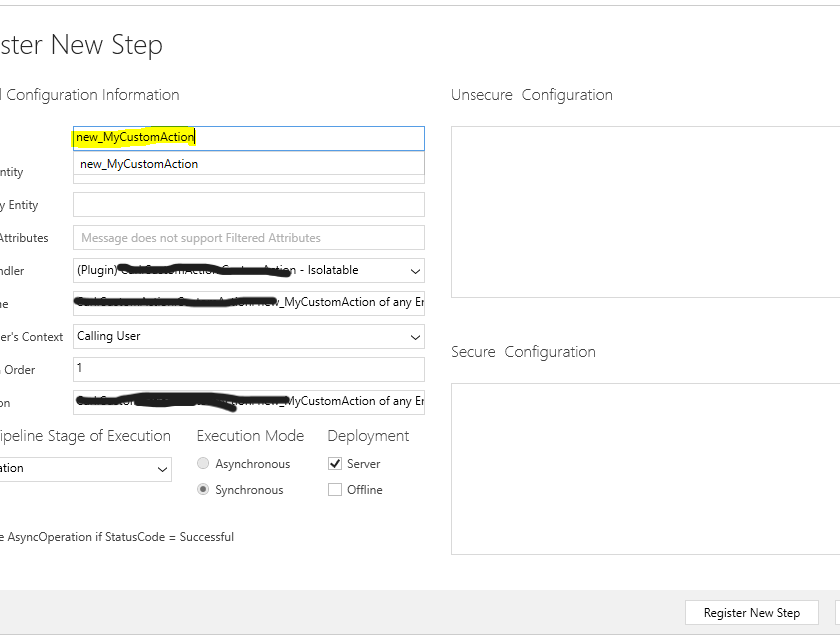
Task: Click the button right of Register New Step
Action: (x=837, y=613)
